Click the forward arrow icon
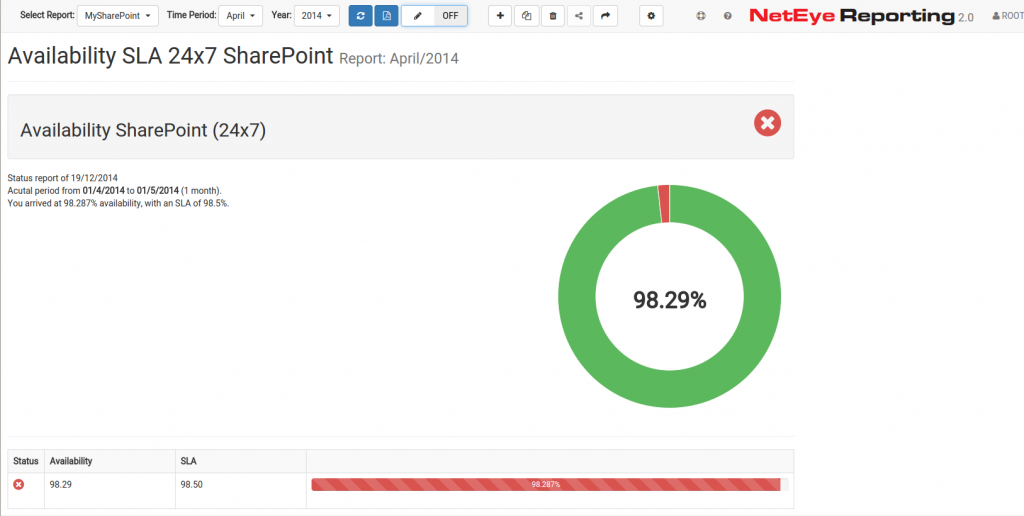Image resolution: width=1024 pixels, height=516 pixels. point(605,16)
